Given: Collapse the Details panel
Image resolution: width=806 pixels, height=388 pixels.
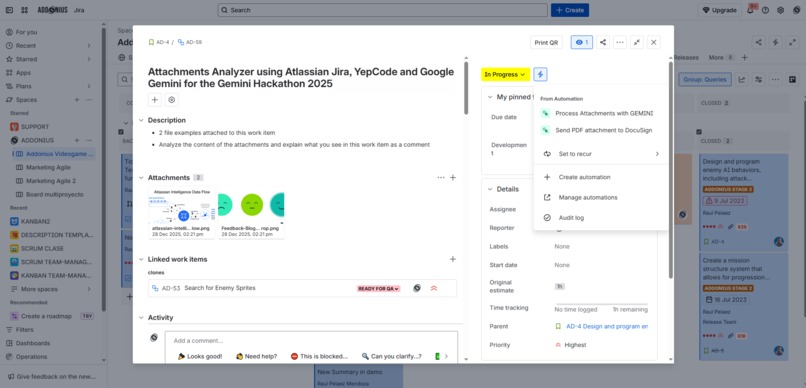Looking at the screenshot, I should coord(490,189).
